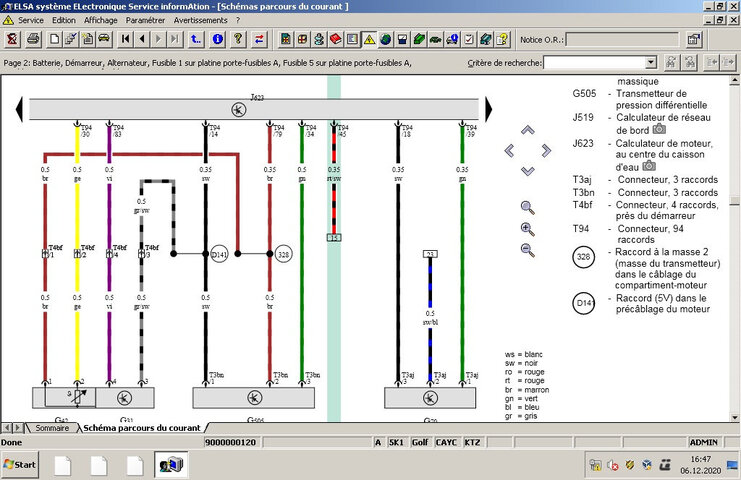Click the tab scroll right arrow
The width and height of the screenshot is (741, 480).
[x=17, y=428]
